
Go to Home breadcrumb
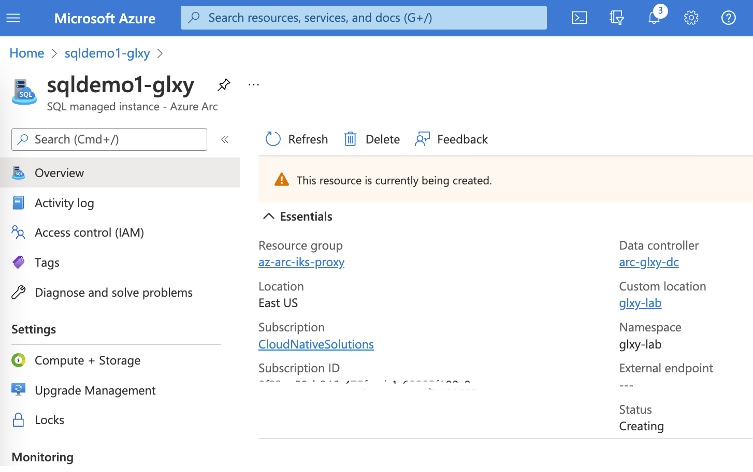[x=27, y=53]
